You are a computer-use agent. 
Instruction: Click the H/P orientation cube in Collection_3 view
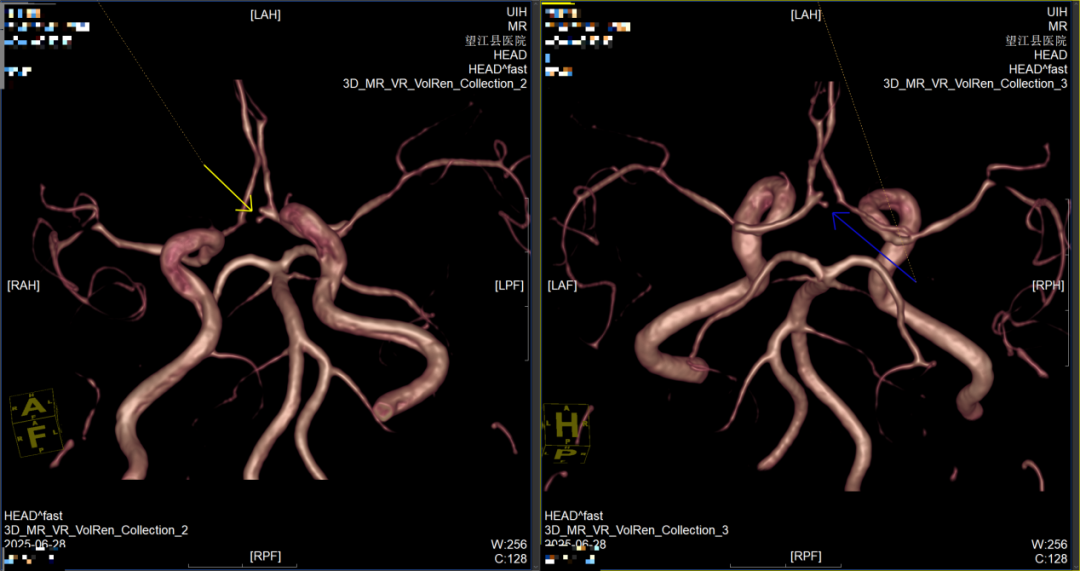tap(570, 433)
